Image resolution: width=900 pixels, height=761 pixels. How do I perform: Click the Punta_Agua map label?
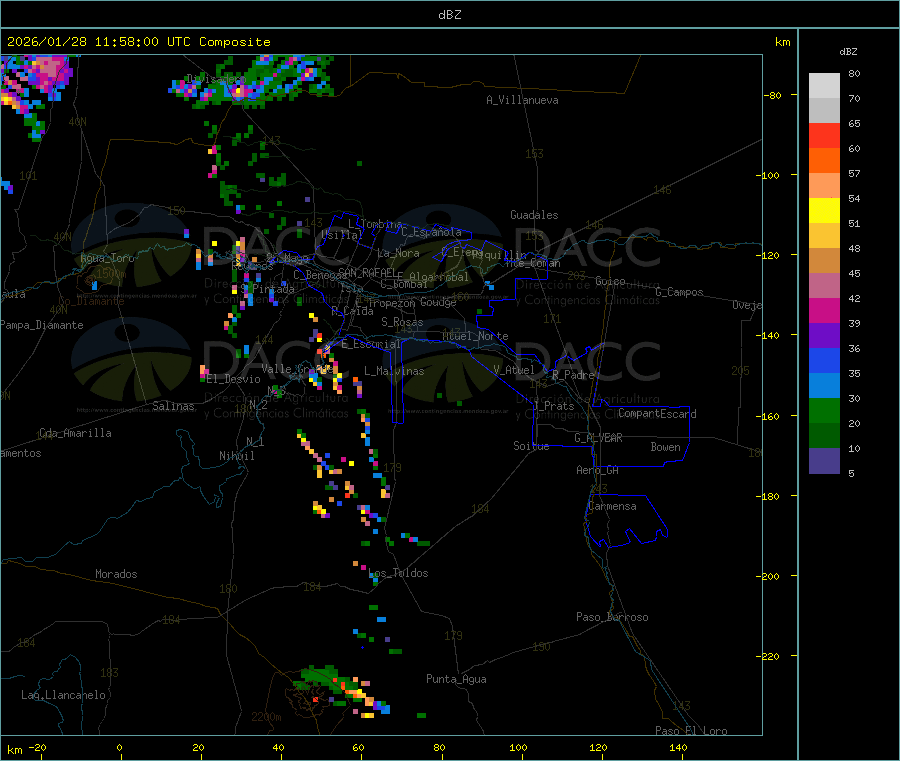point(456,679)
